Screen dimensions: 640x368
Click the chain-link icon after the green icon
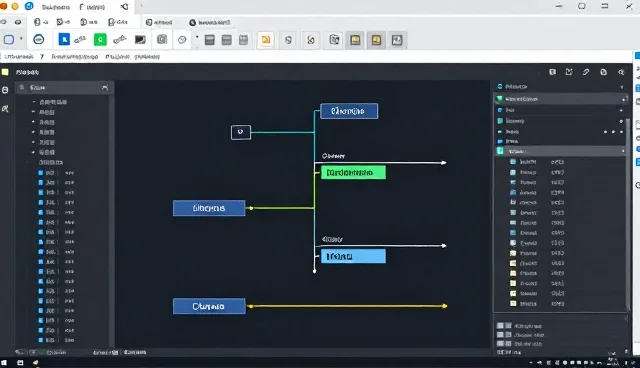tap(120, 40)
